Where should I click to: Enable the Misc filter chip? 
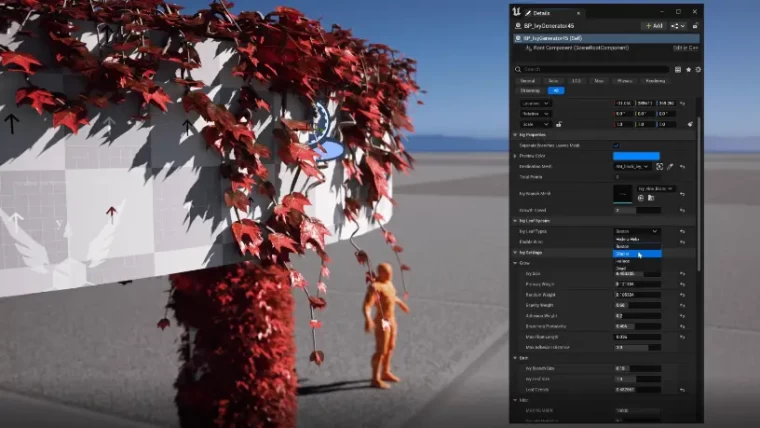coord(599,81)
